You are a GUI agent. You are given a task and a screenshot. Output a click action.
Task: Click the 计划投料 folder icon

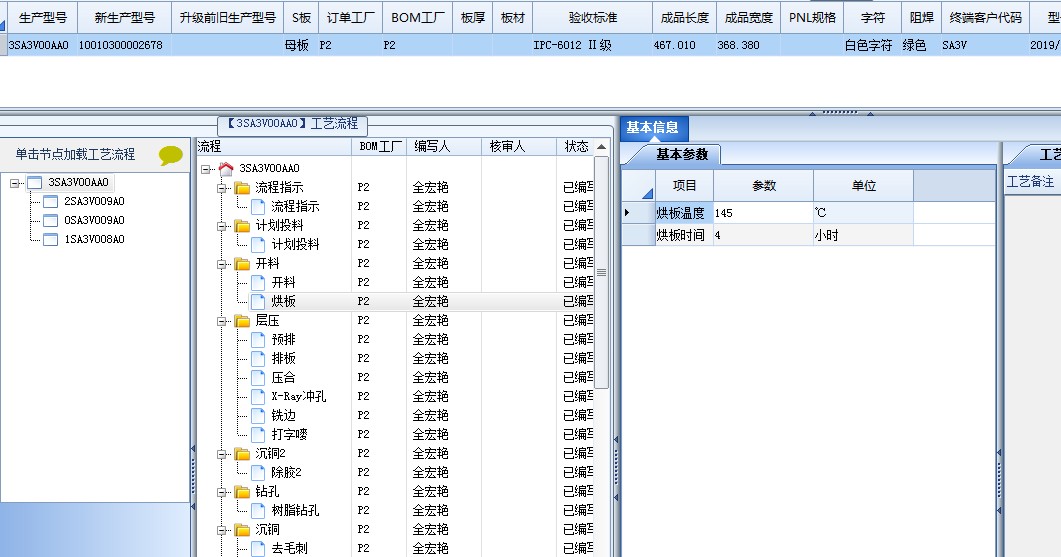(x=242, y=225)
